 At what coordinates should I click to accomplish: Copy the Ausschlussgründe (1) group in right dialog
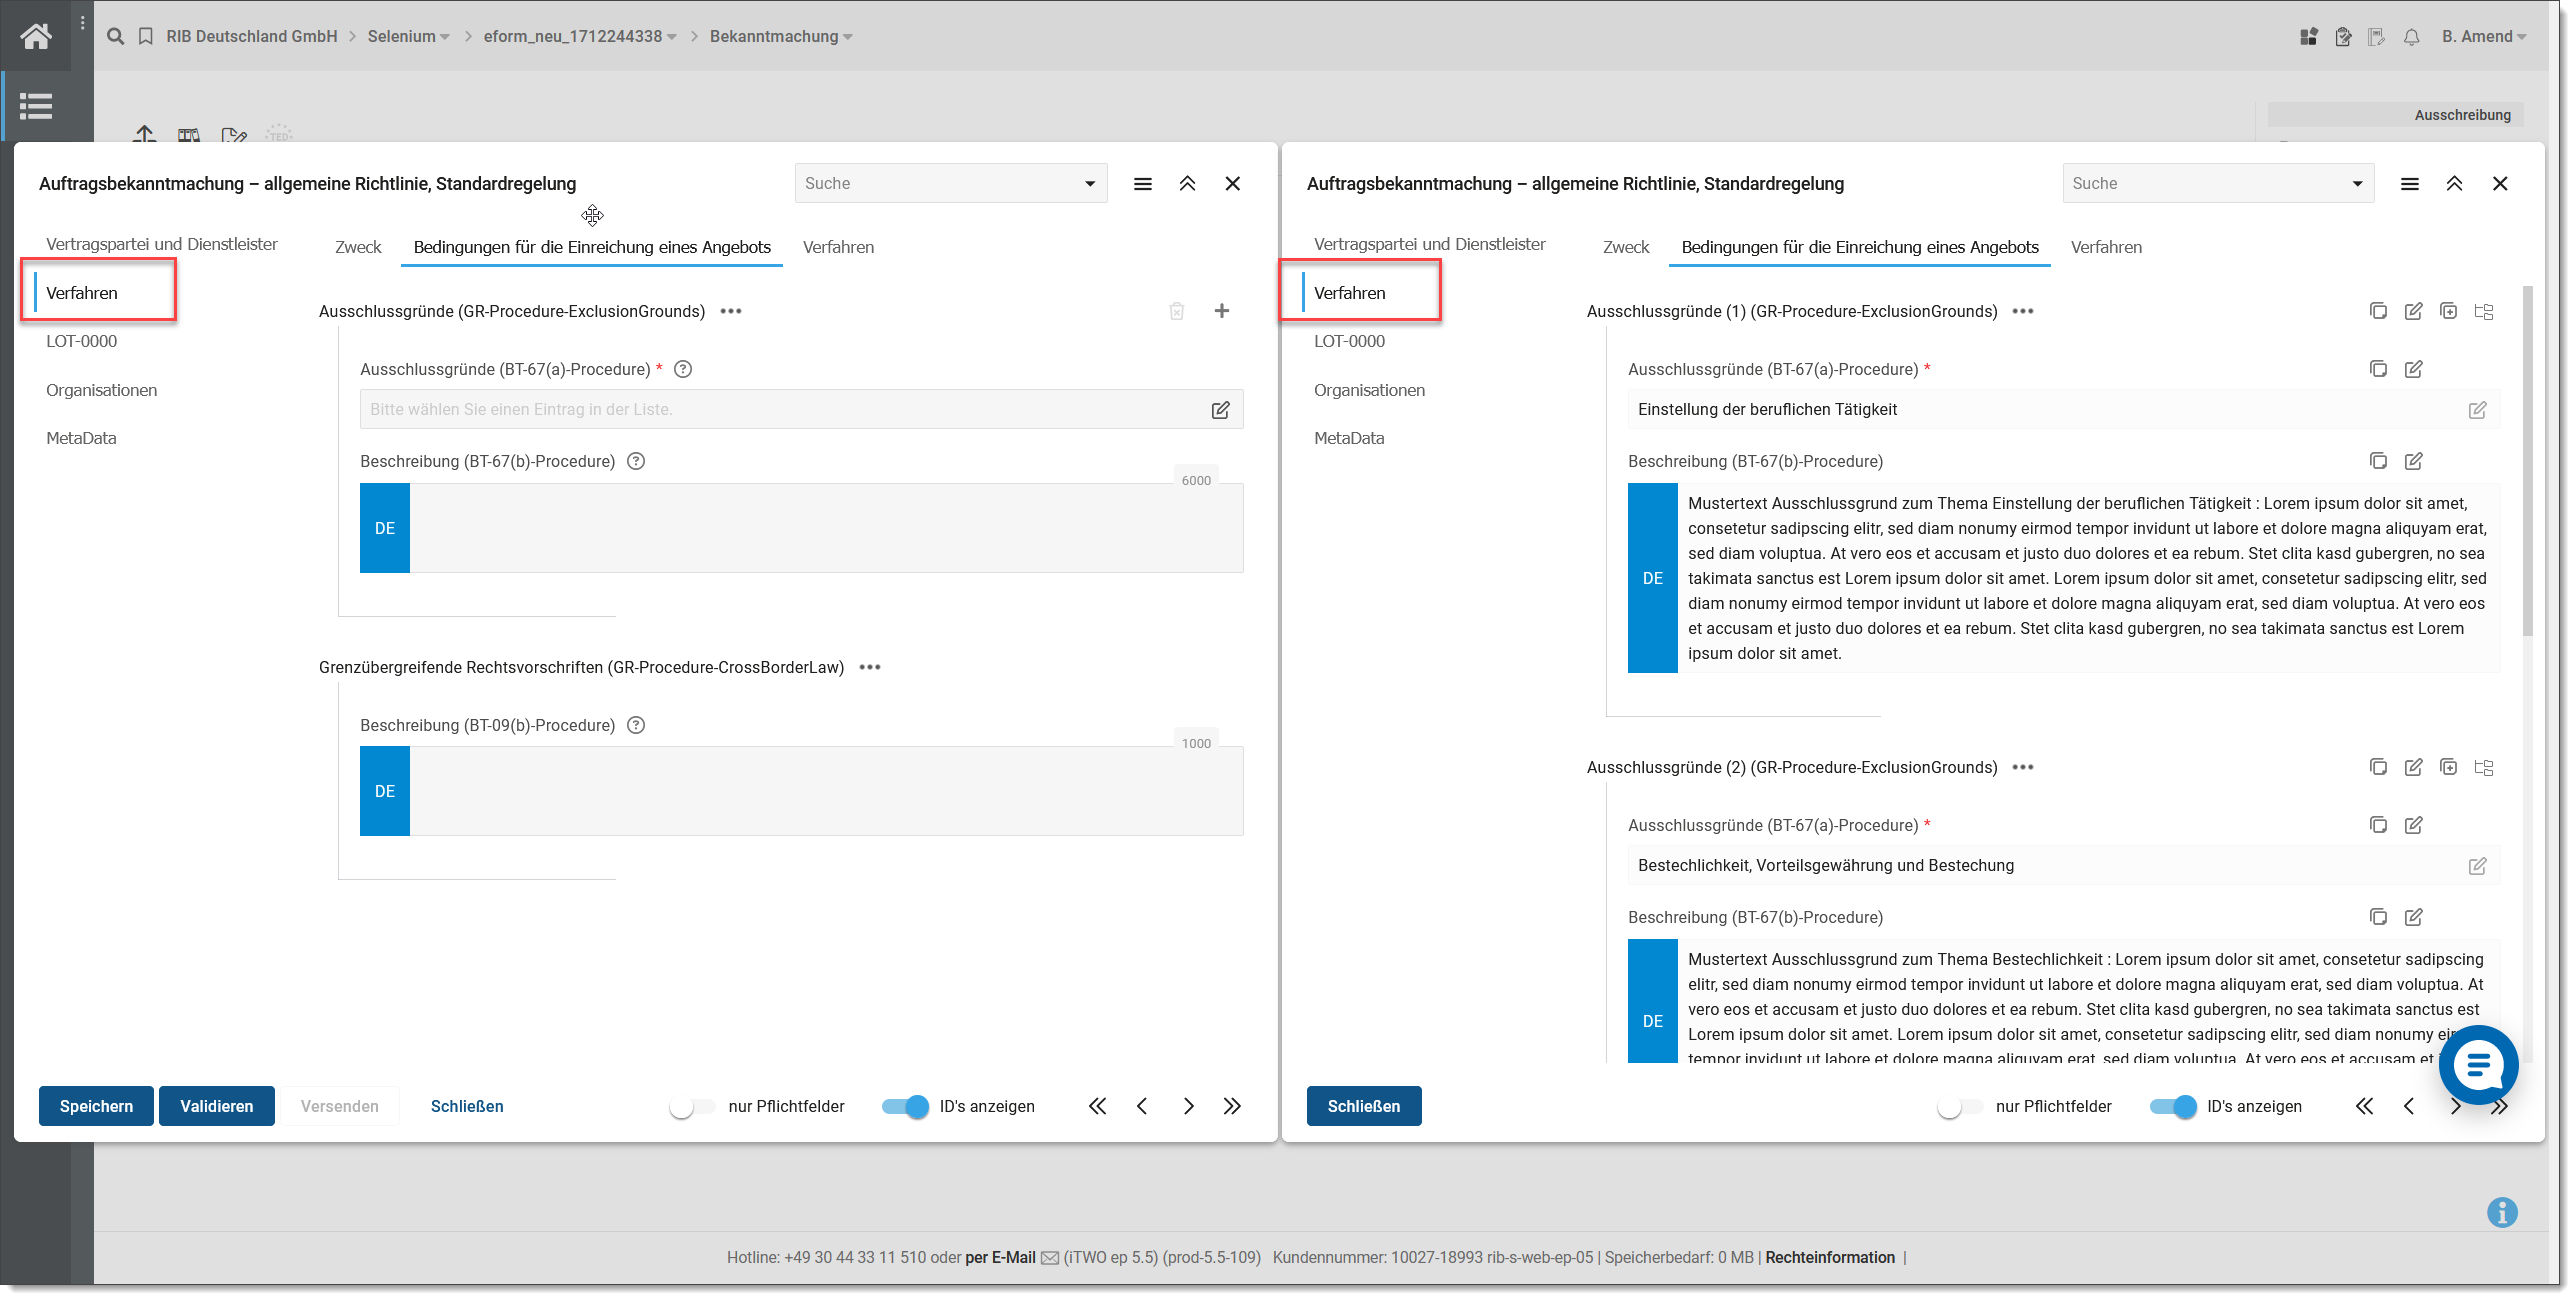tap(2378, 311)
